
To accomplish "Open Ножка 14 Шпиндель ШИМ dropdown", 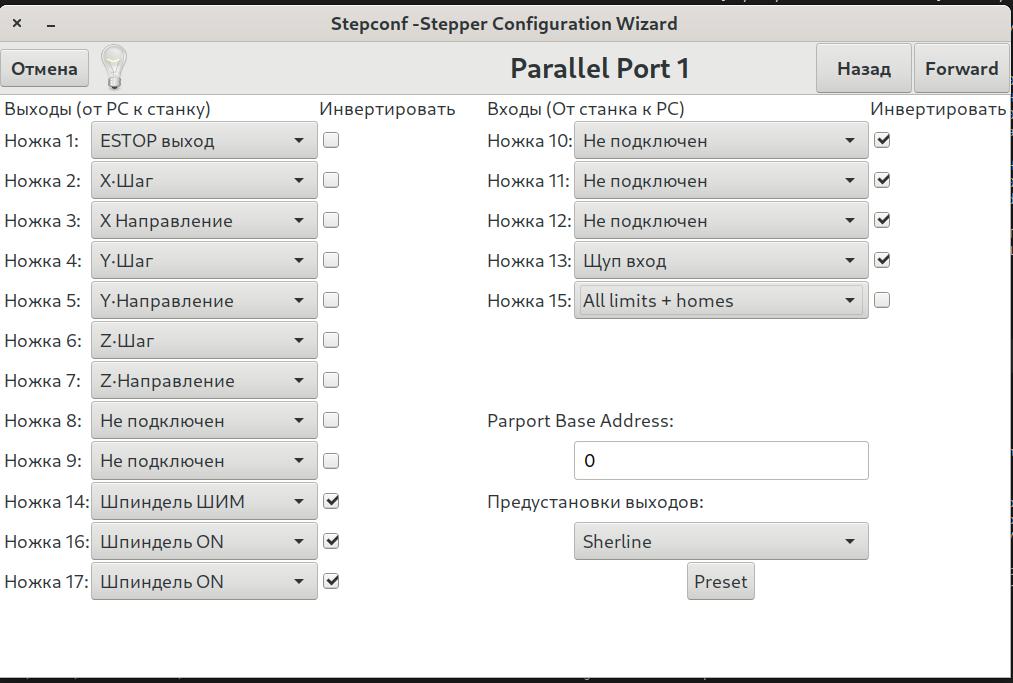I will [204, 502].
